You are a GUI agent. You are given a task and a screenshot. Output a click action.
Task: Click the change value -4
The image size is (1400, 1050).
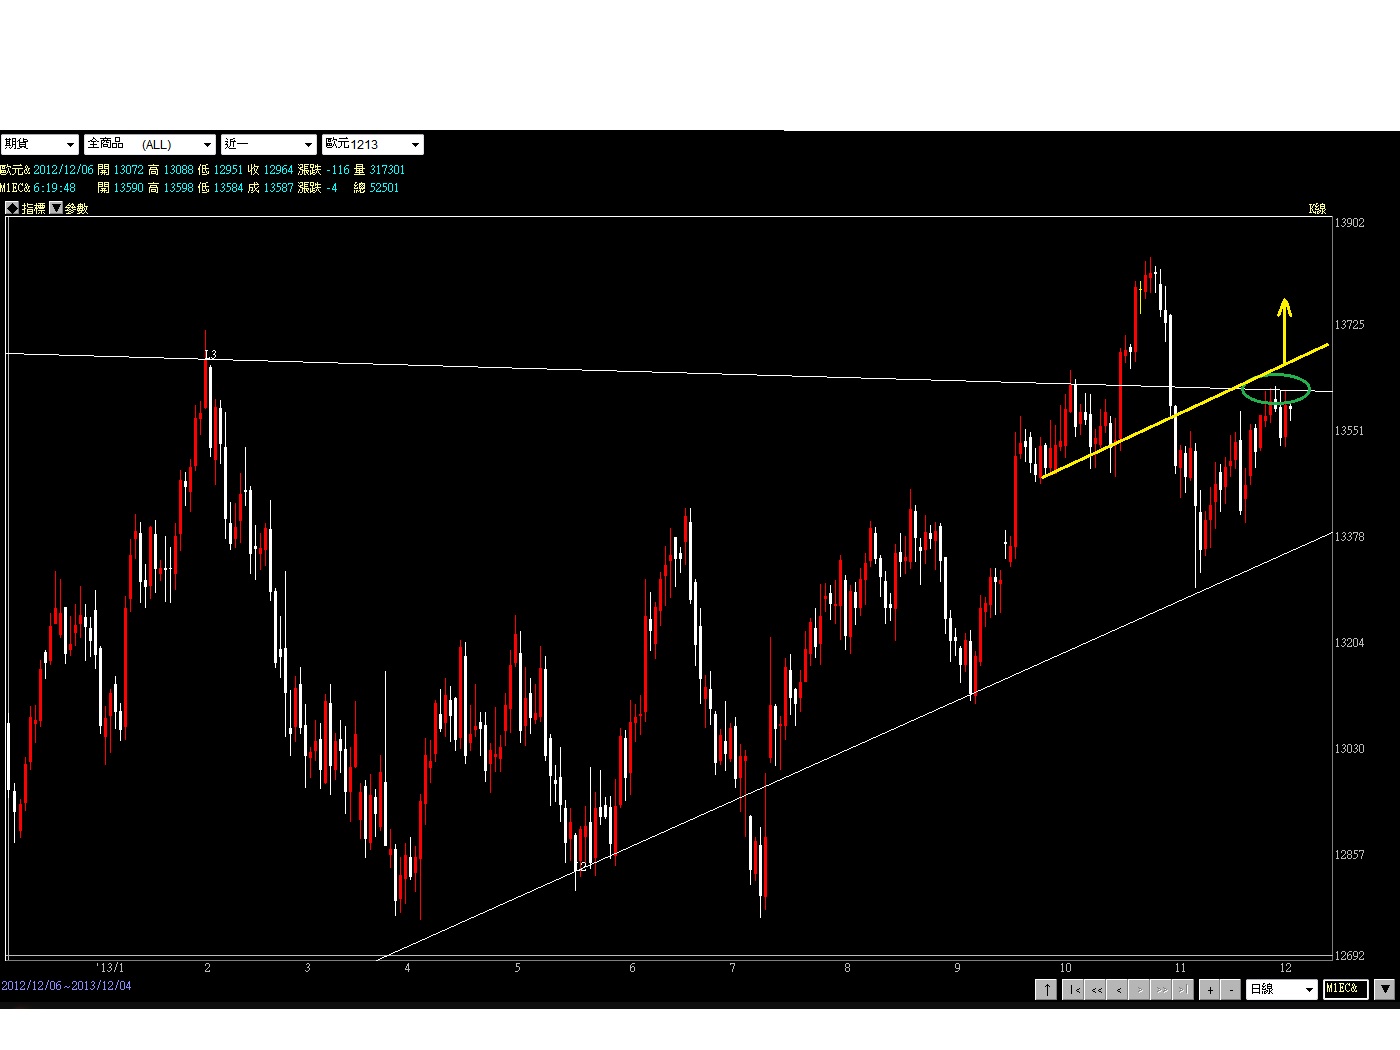click(x=332, y=188)
